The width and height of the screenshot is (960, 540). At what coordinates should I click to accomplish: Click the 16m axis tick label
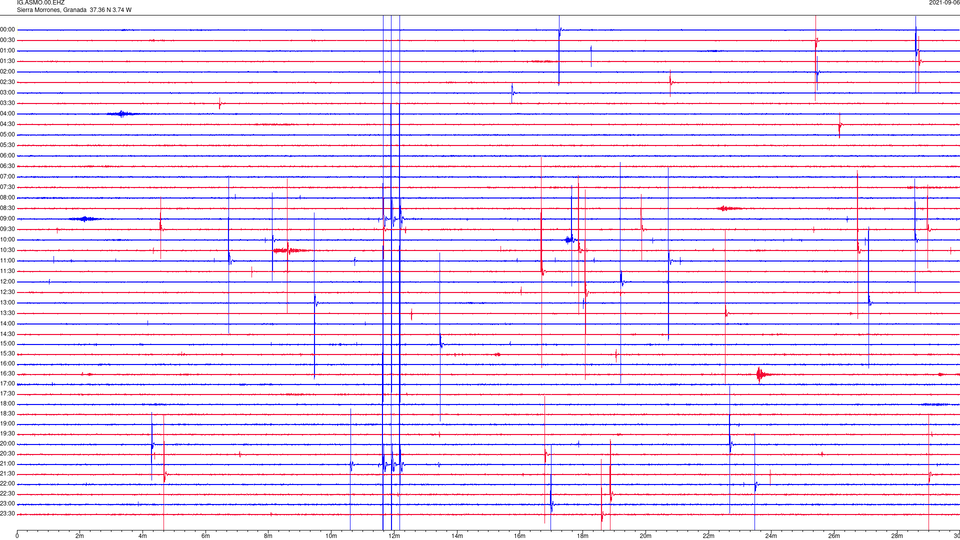(520, 536)
